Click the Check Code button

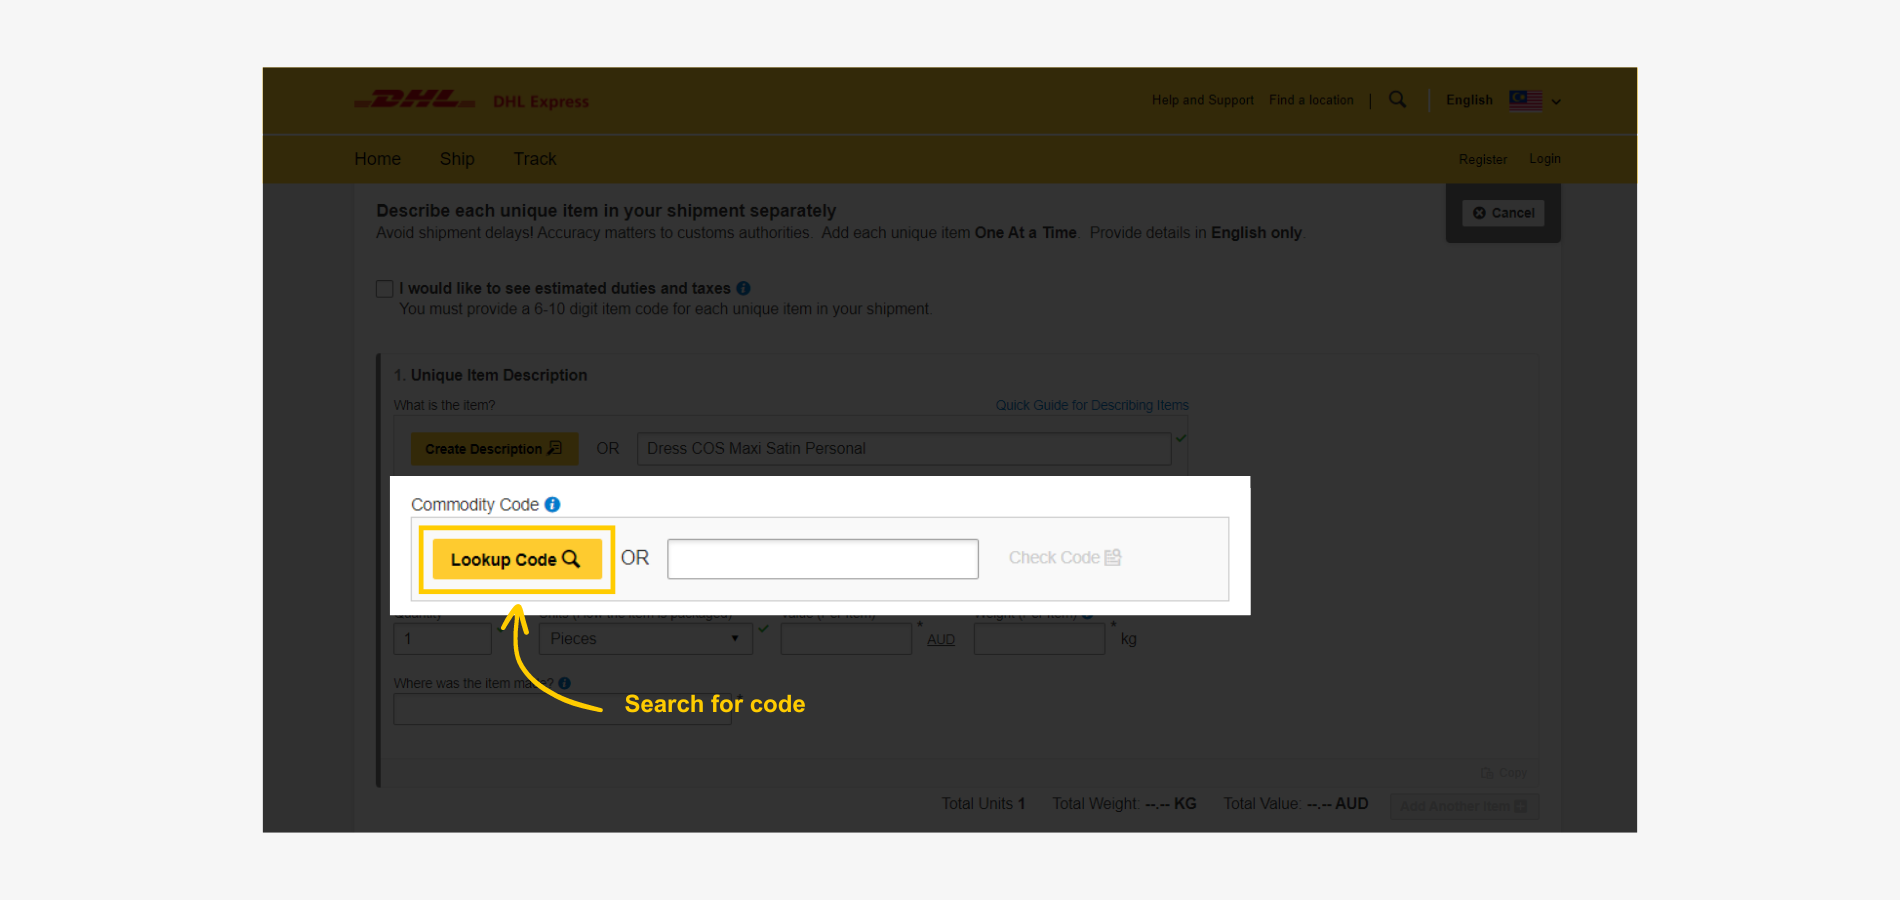[1065, 558]
